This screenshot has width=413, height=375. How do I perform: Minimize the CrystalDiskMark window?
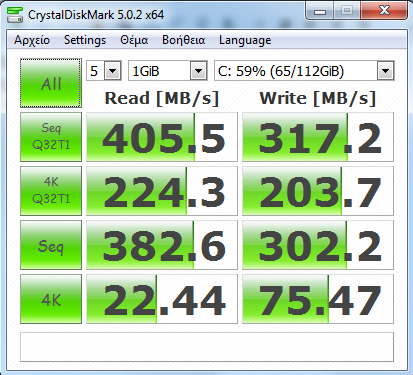tap(320, 11)
